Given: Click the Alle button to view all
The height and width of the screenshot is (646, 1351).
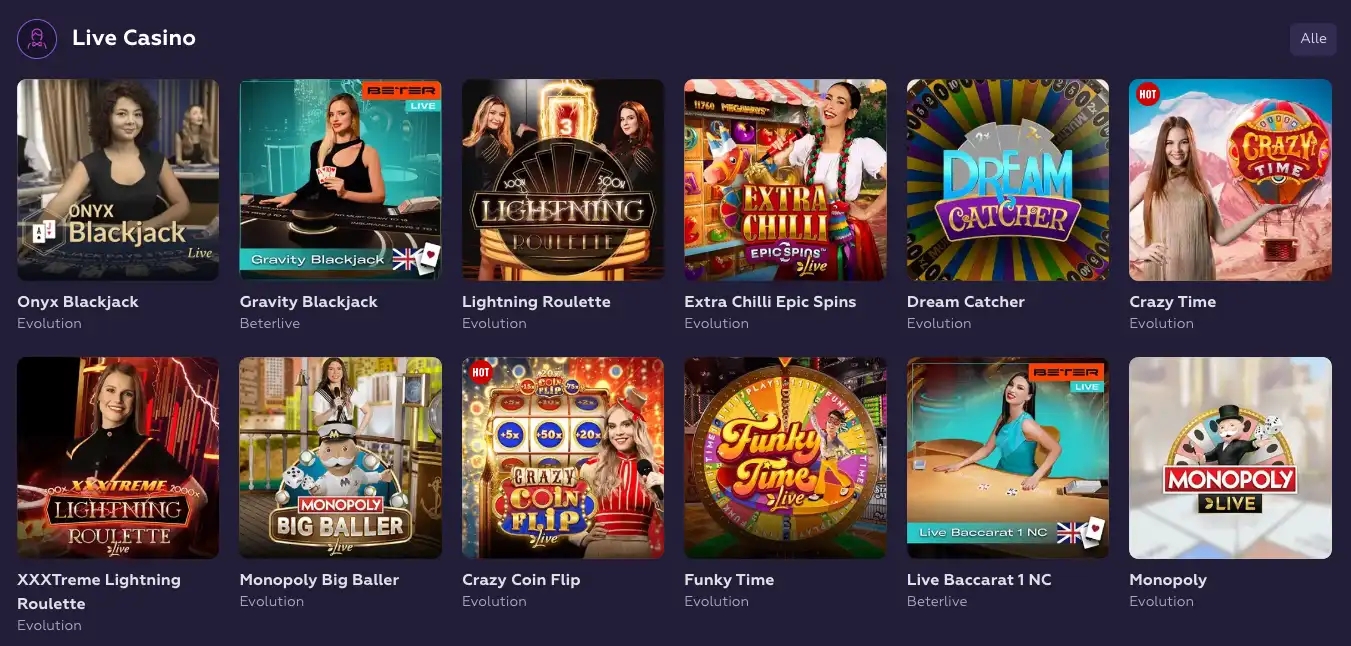Looking at the screenshot, I should (1313, 39).
